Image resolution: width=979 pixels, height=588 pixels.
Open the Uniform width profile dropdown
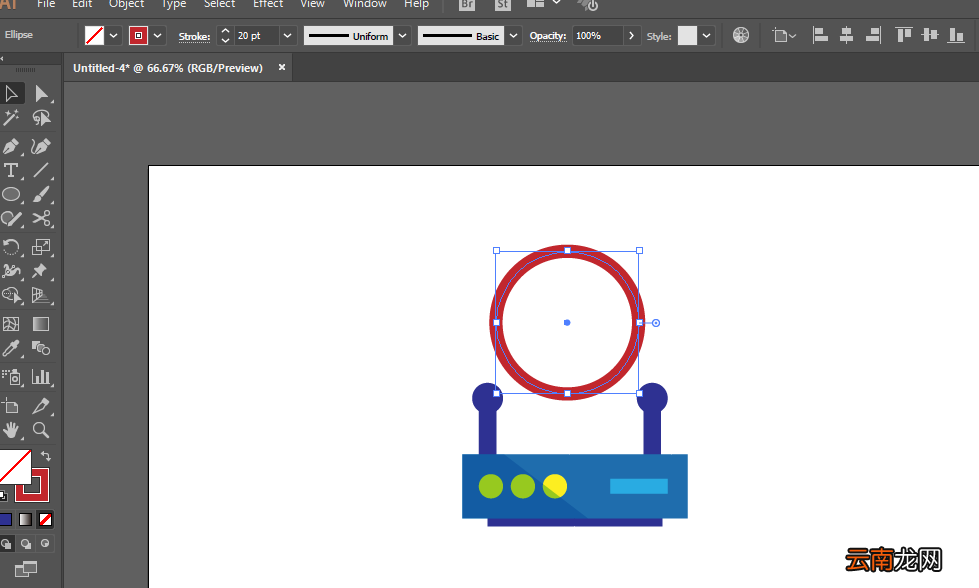tap(403, 36)
